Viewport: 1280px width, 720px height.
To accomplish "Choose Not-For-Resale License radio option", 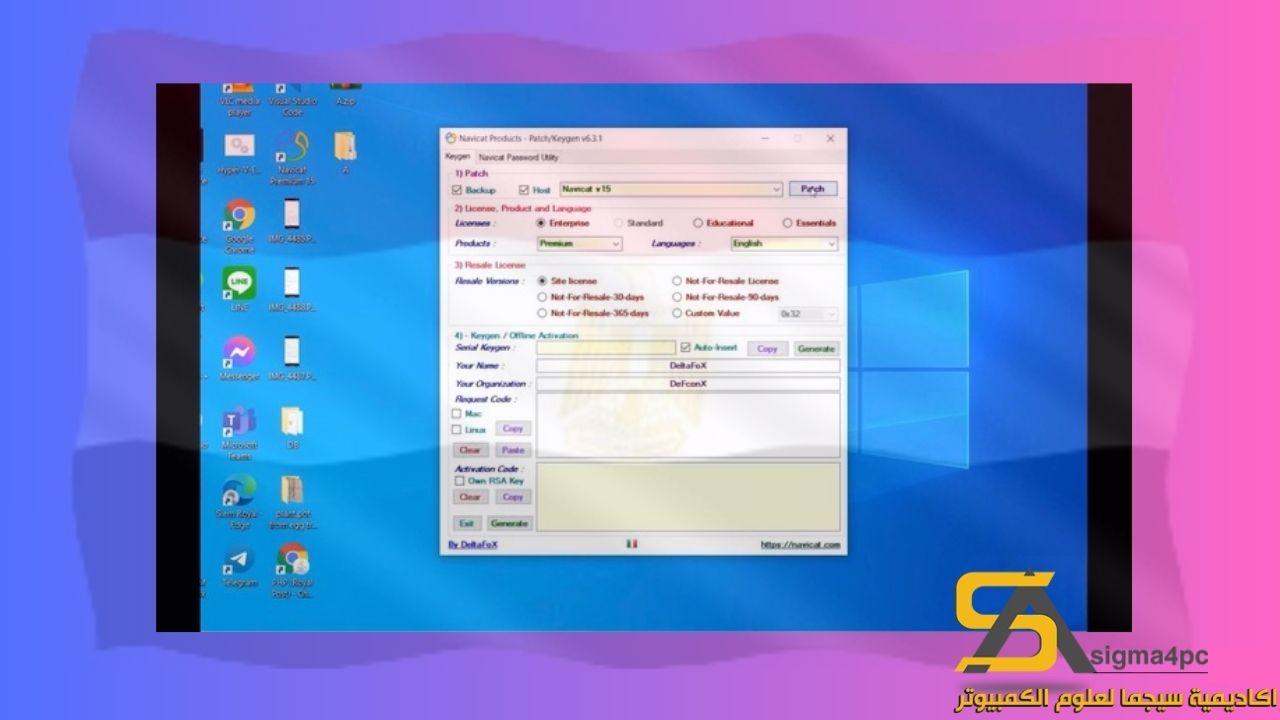I will point(677,281).
